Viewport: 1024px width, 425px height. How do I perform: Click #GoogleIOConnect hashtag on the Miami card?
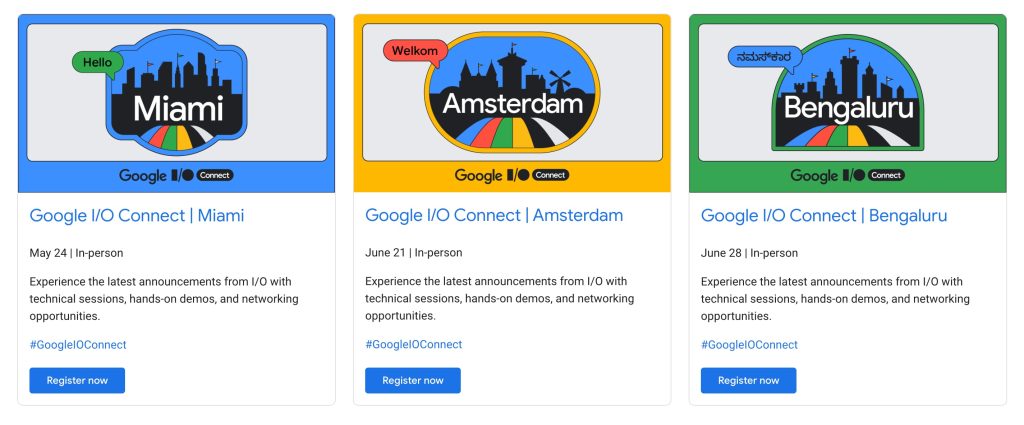pyautogui.click(x=78, y=344)
